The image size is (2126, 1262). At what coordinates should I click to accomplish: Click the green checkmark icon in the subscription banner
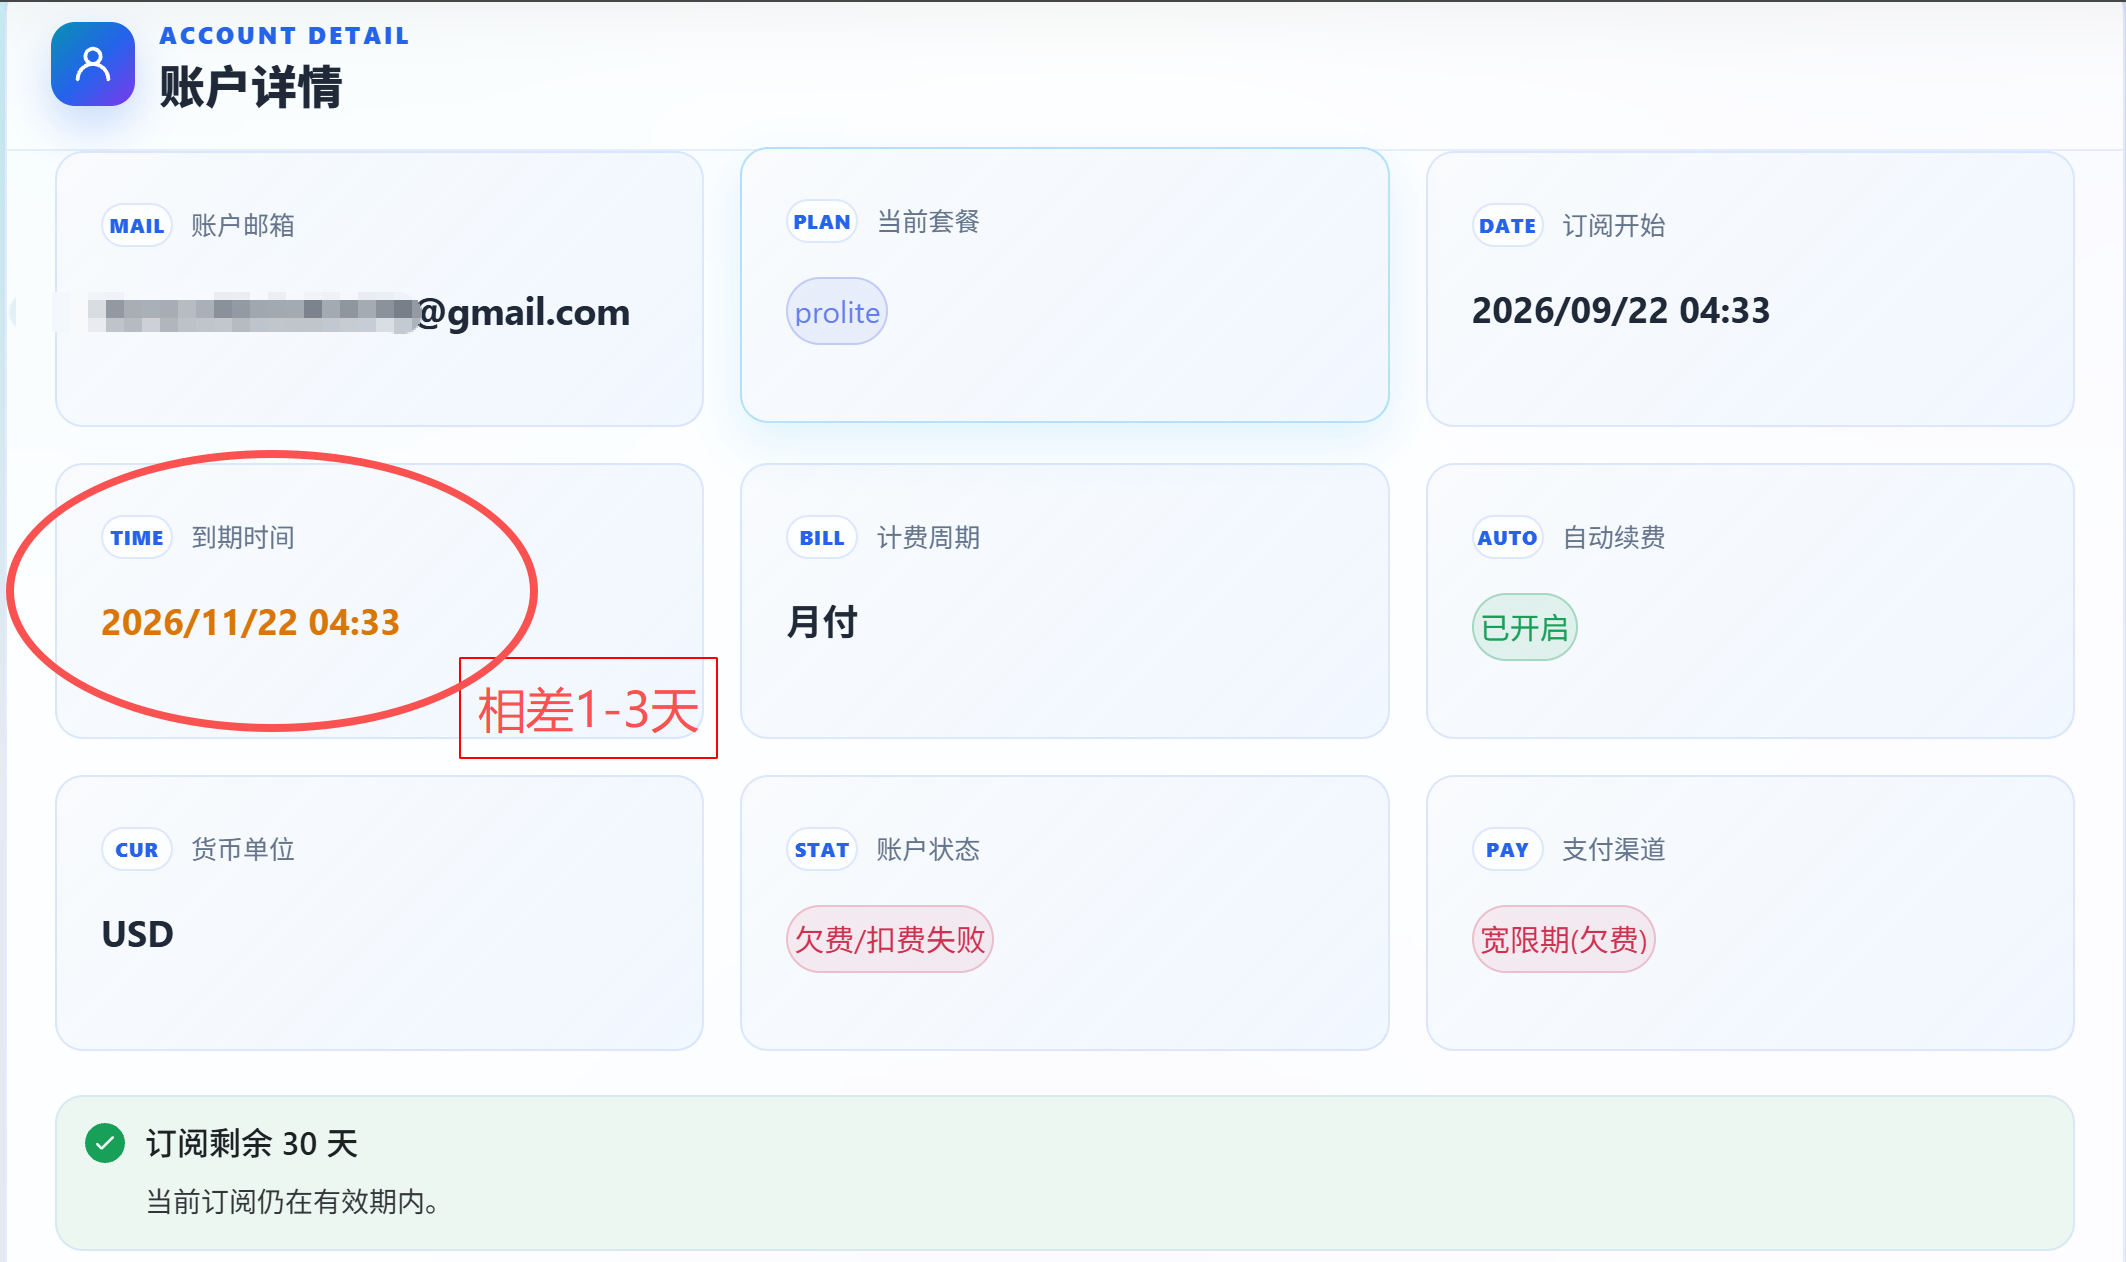[x=105, y=1143]
